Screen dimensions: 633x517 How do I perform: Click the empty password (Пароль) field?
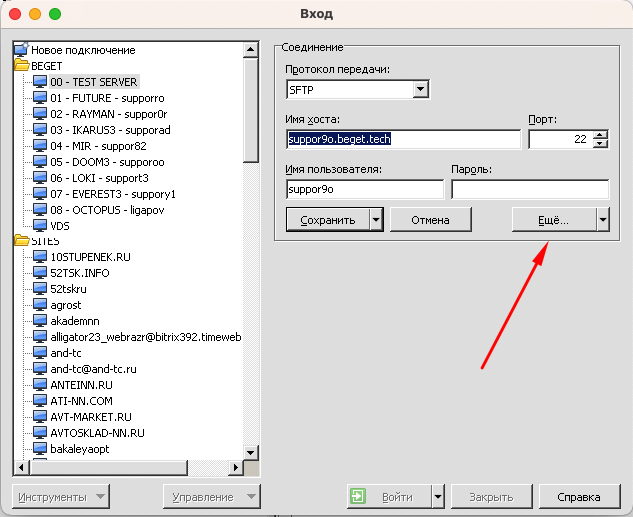pos(530,189)
